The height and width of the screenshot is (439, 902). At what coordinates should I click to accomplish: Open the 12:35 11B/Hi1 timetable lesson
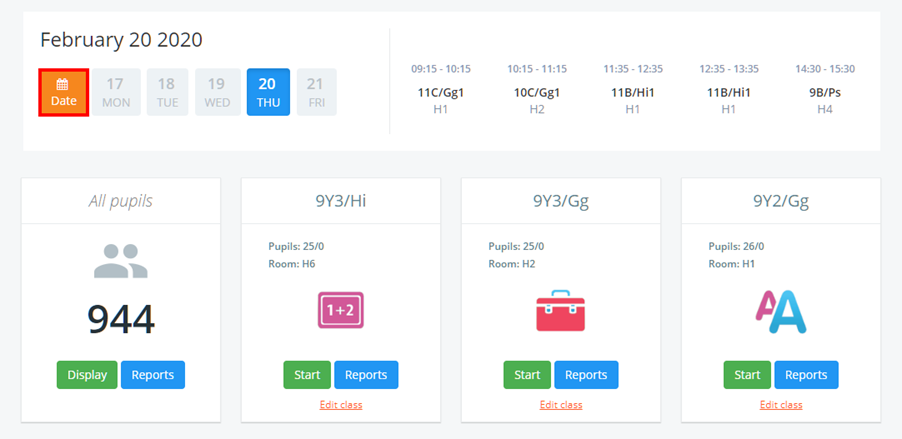pyautogui.click(x=729, y=89)
